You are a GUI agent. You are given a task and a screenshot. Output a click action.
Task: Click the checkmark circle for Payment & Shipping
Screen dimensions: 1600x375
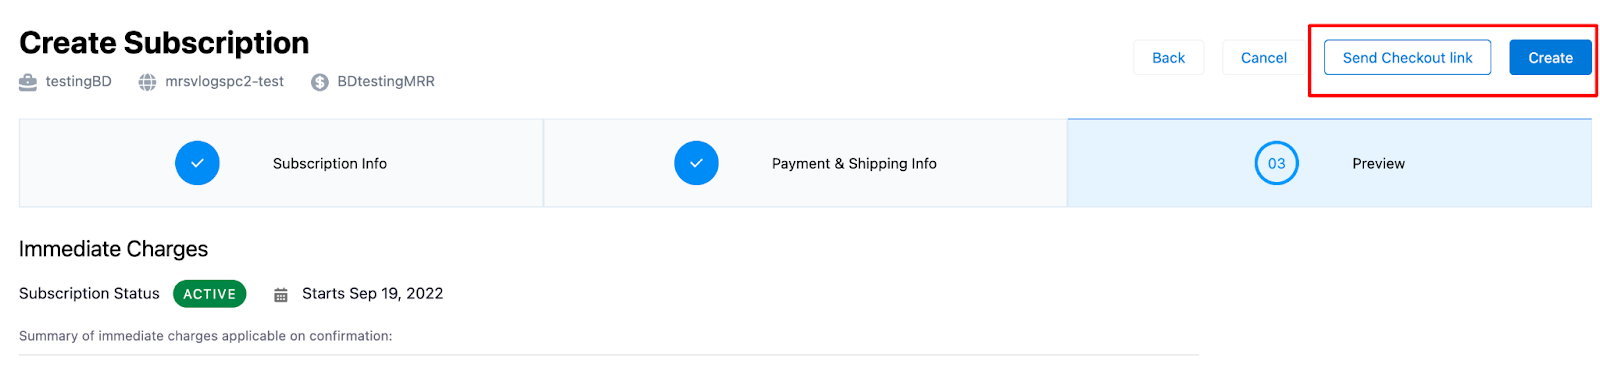(x=696, y=163)
